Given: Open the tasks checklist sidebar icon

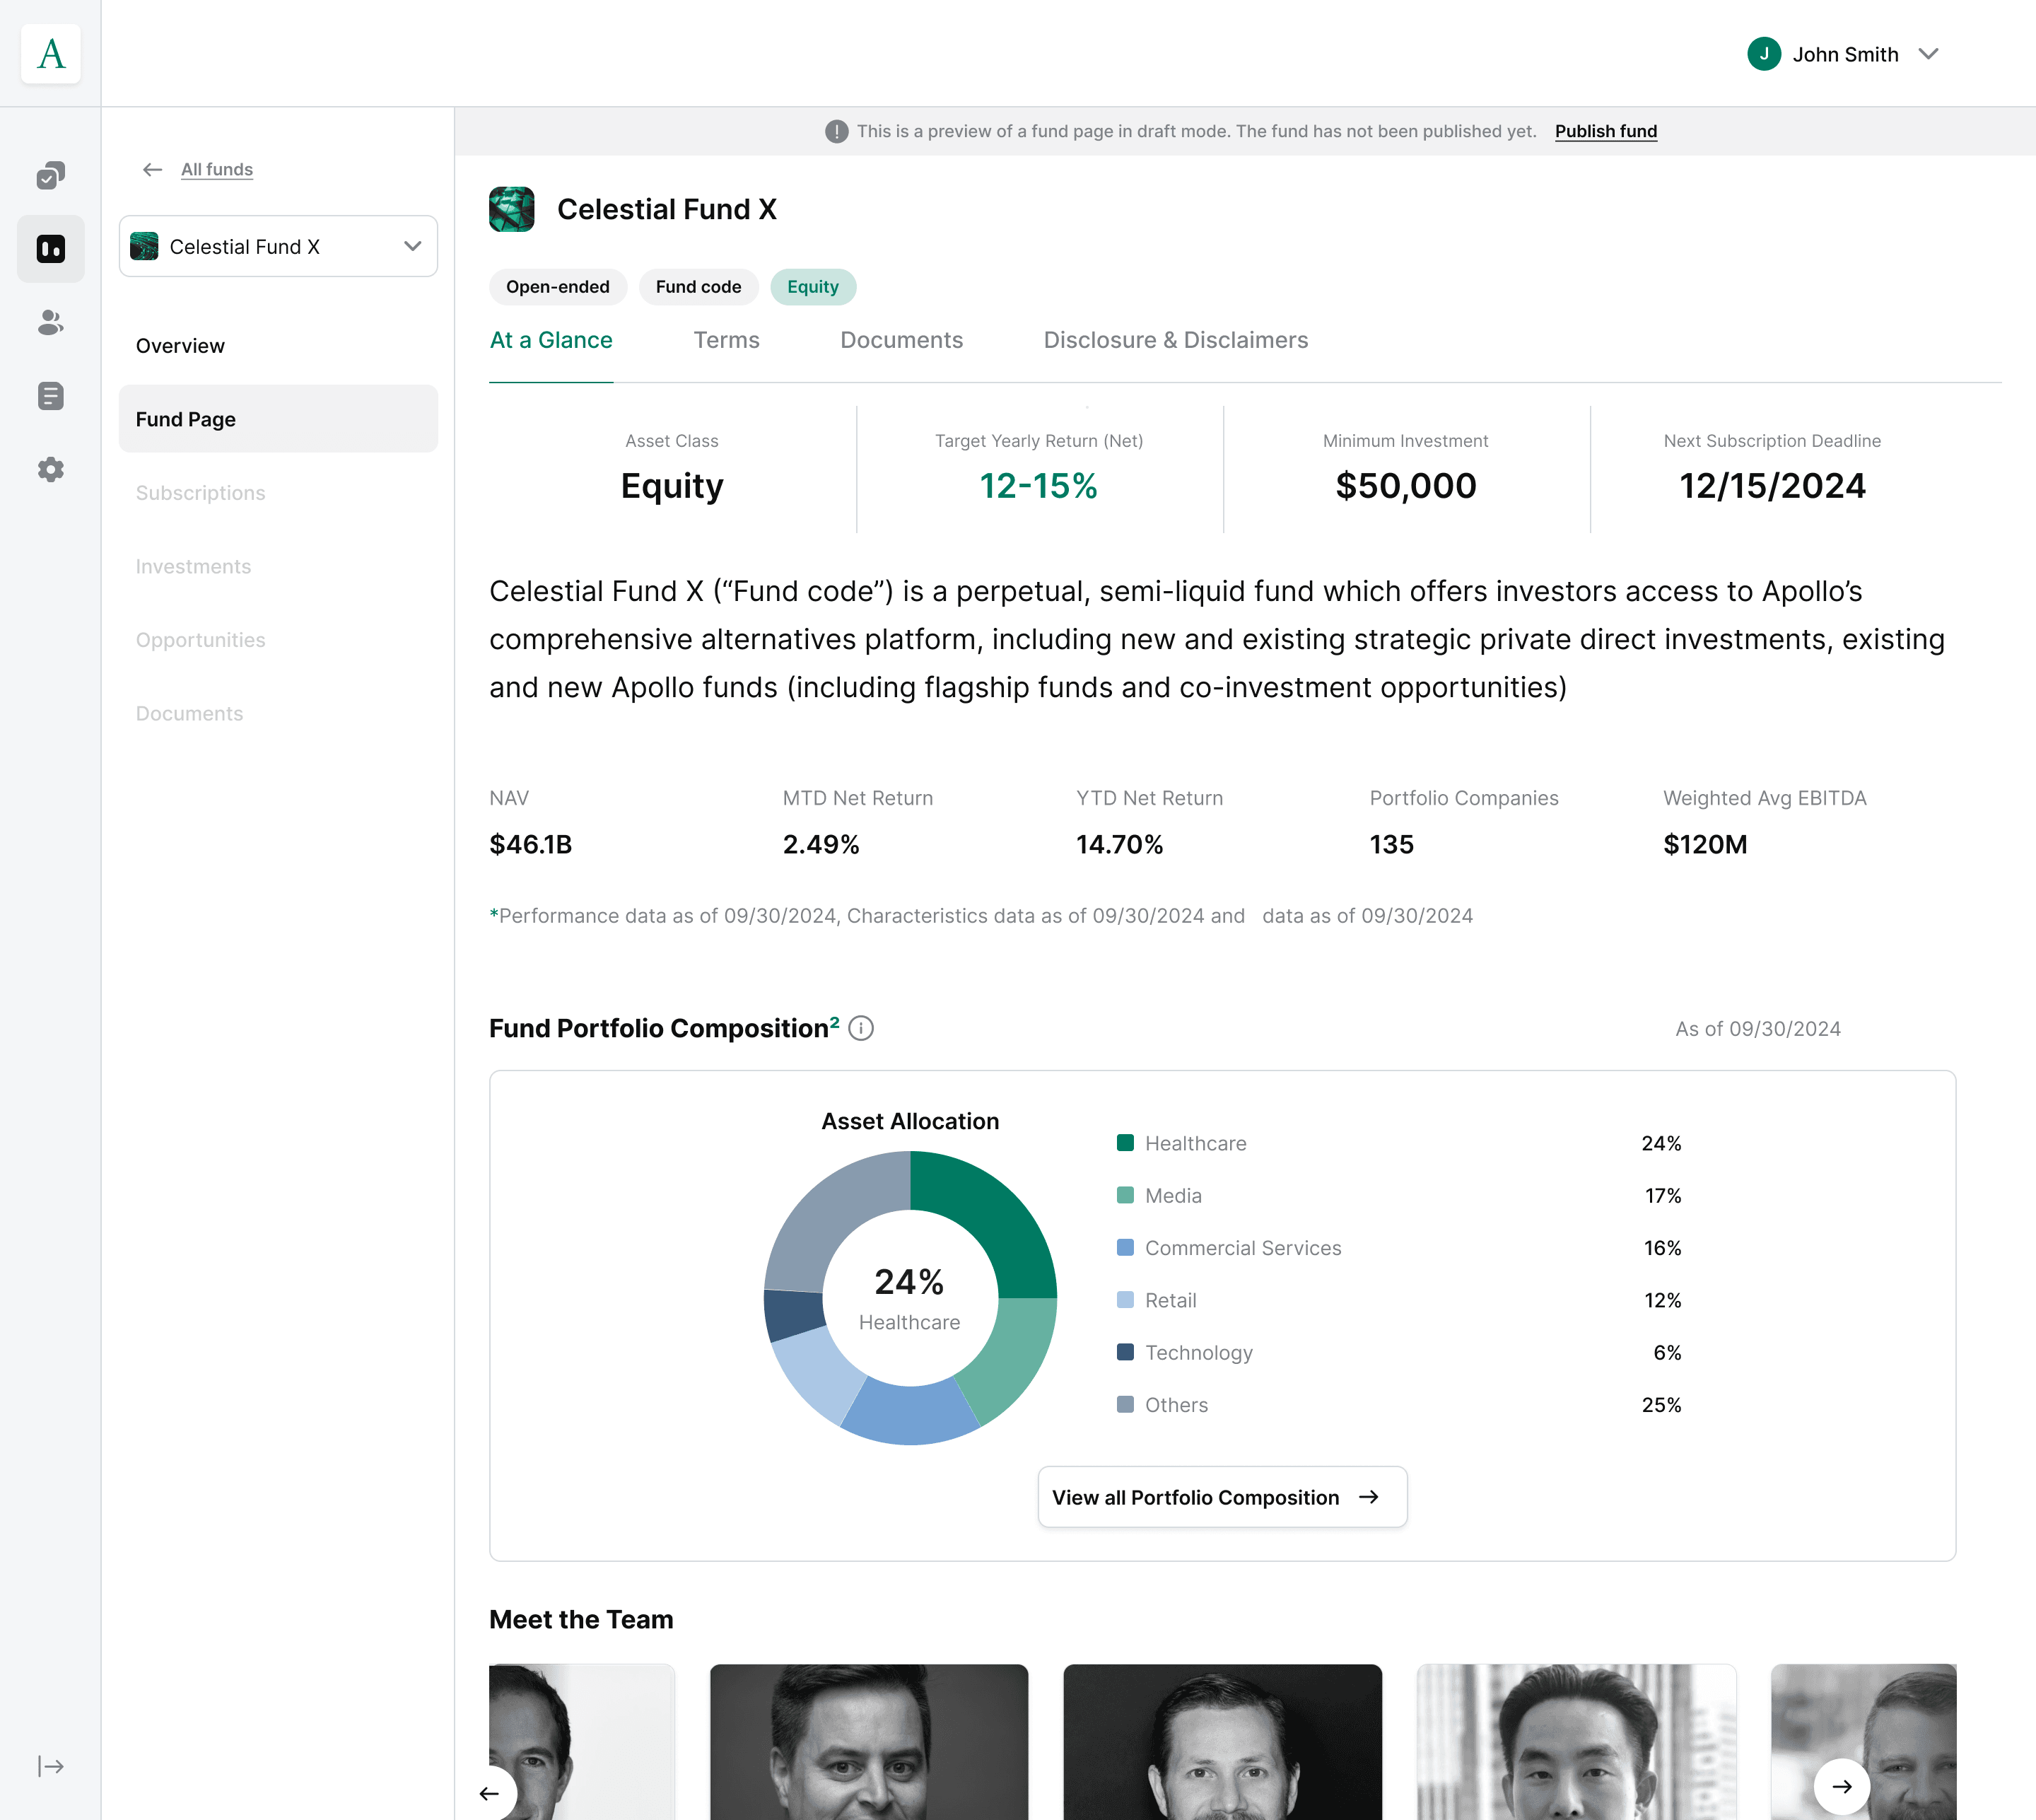Looking at the screenshot, I should click(x=51, y=175).
